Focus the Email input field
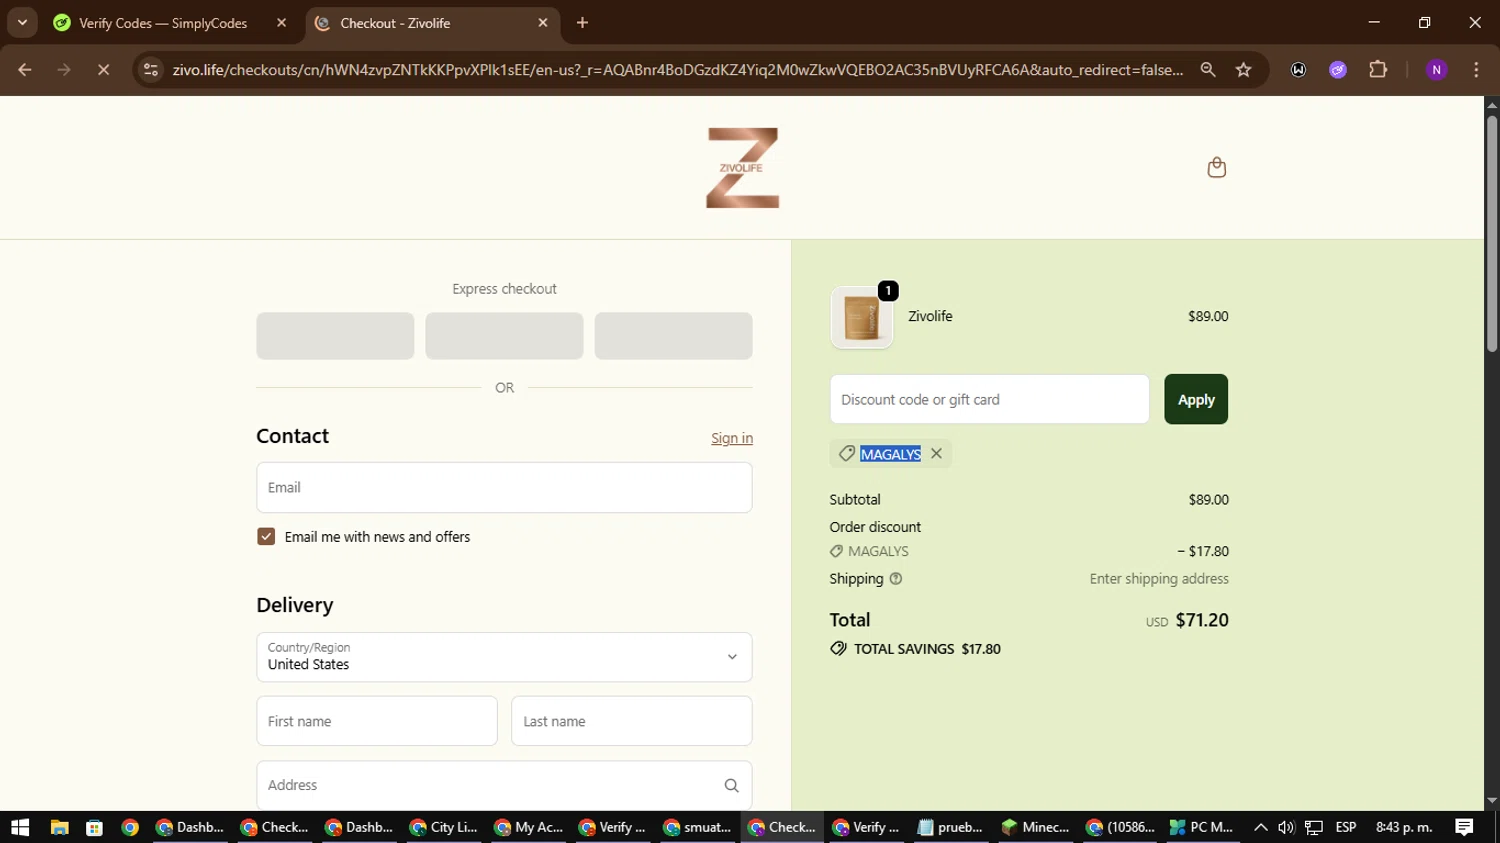Viewport: 1500px width, 843px height. 504,488
